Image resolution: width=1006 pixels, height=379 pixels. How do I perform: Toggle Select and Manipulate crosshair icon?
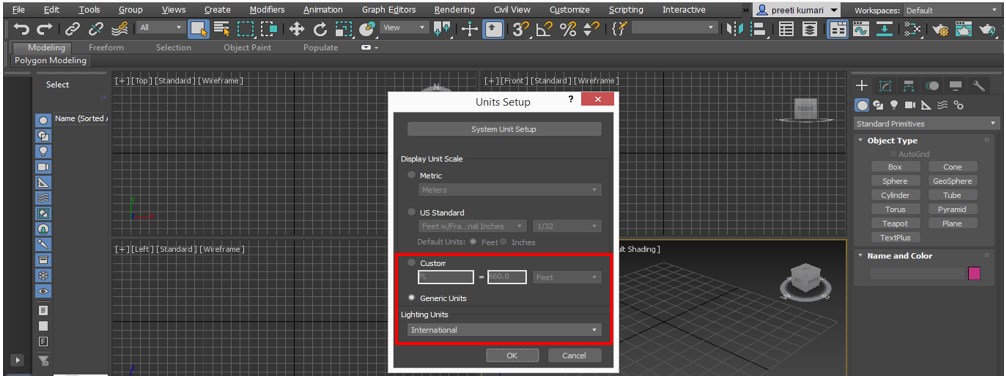469,28
